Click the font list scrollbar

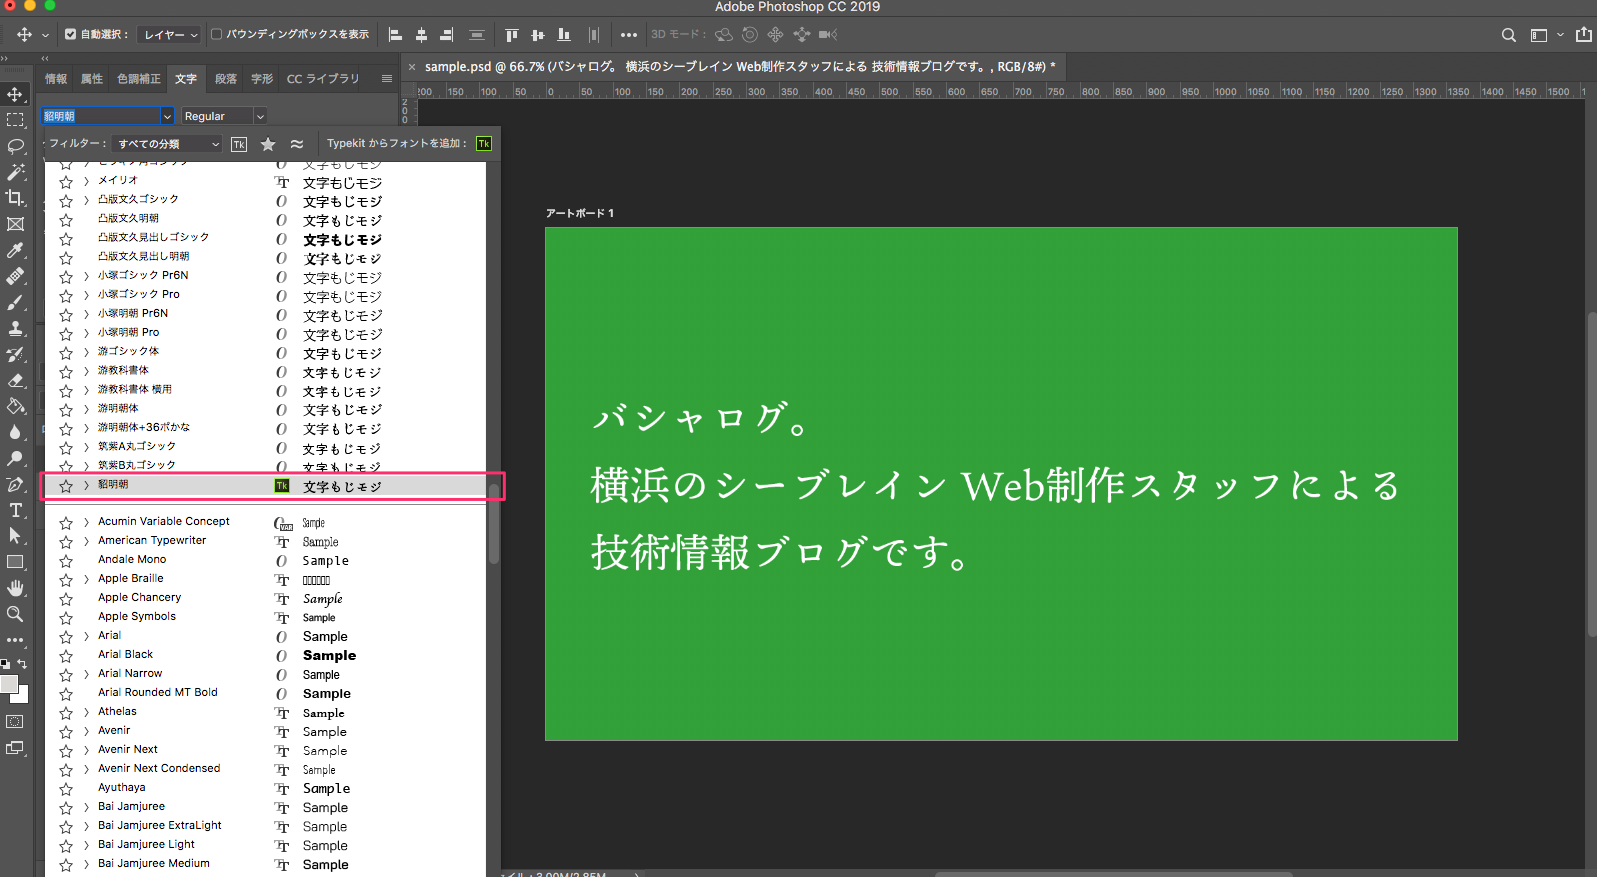point(493,522)
